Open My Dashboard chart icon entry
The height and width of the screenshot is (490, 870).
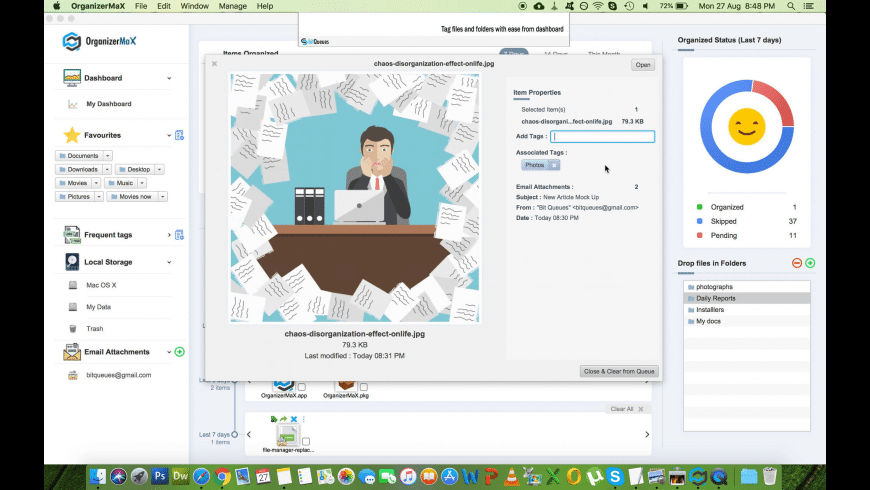tap(73, 104)
